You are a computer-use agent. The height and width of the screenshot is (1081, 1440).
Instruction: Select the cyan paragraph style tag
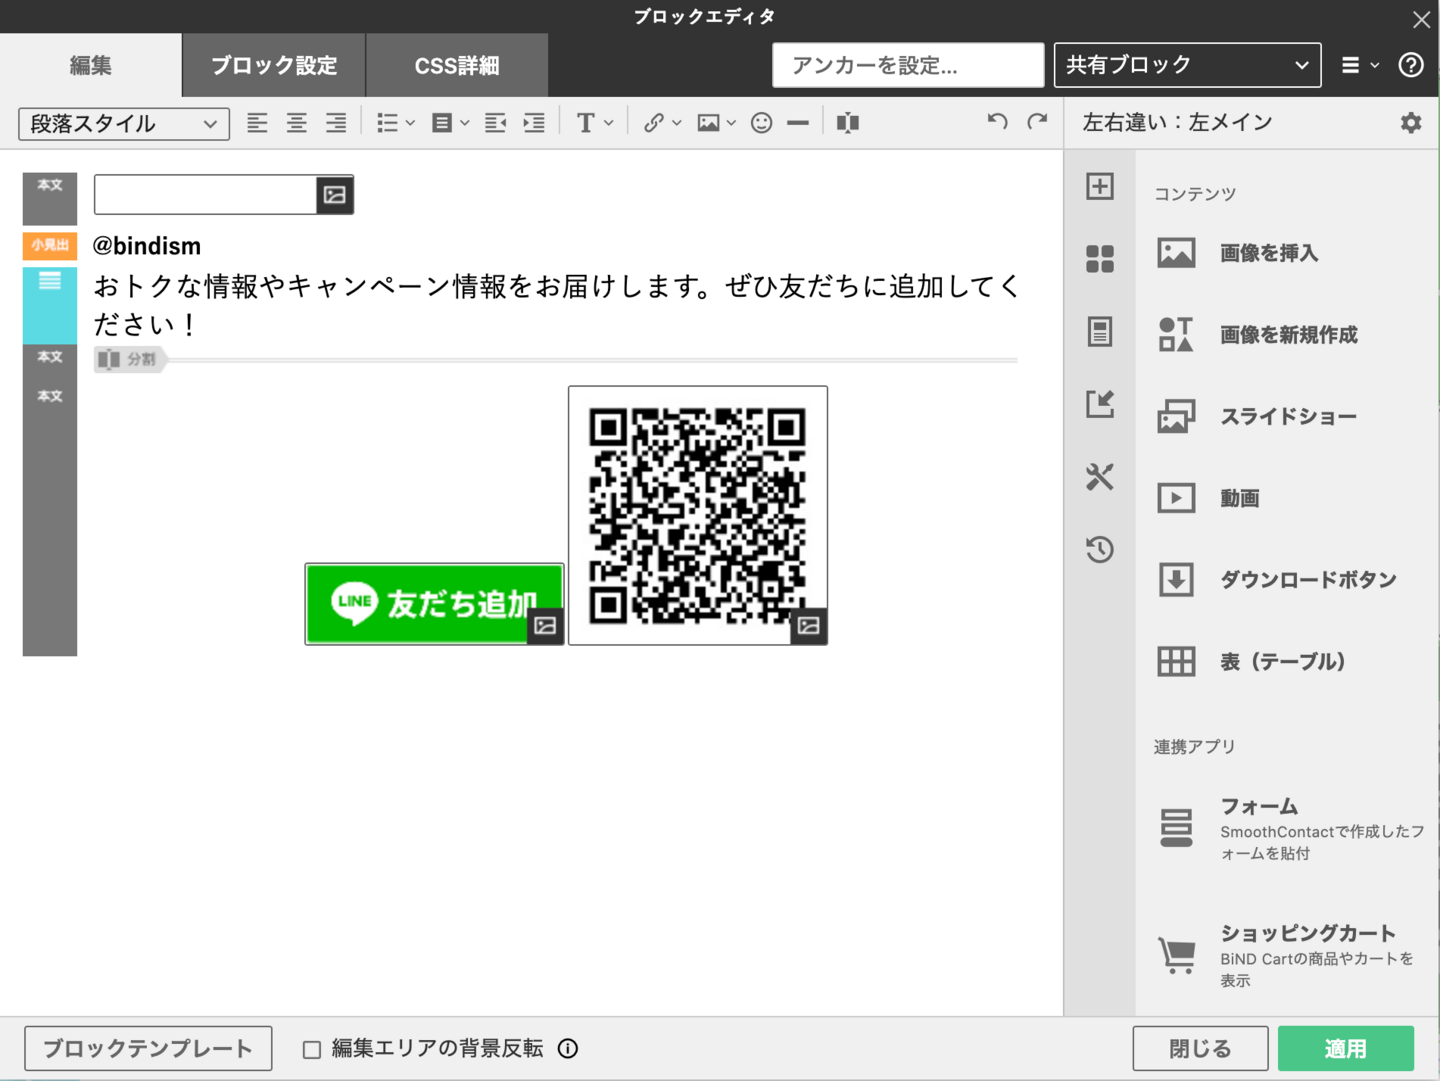50,304
